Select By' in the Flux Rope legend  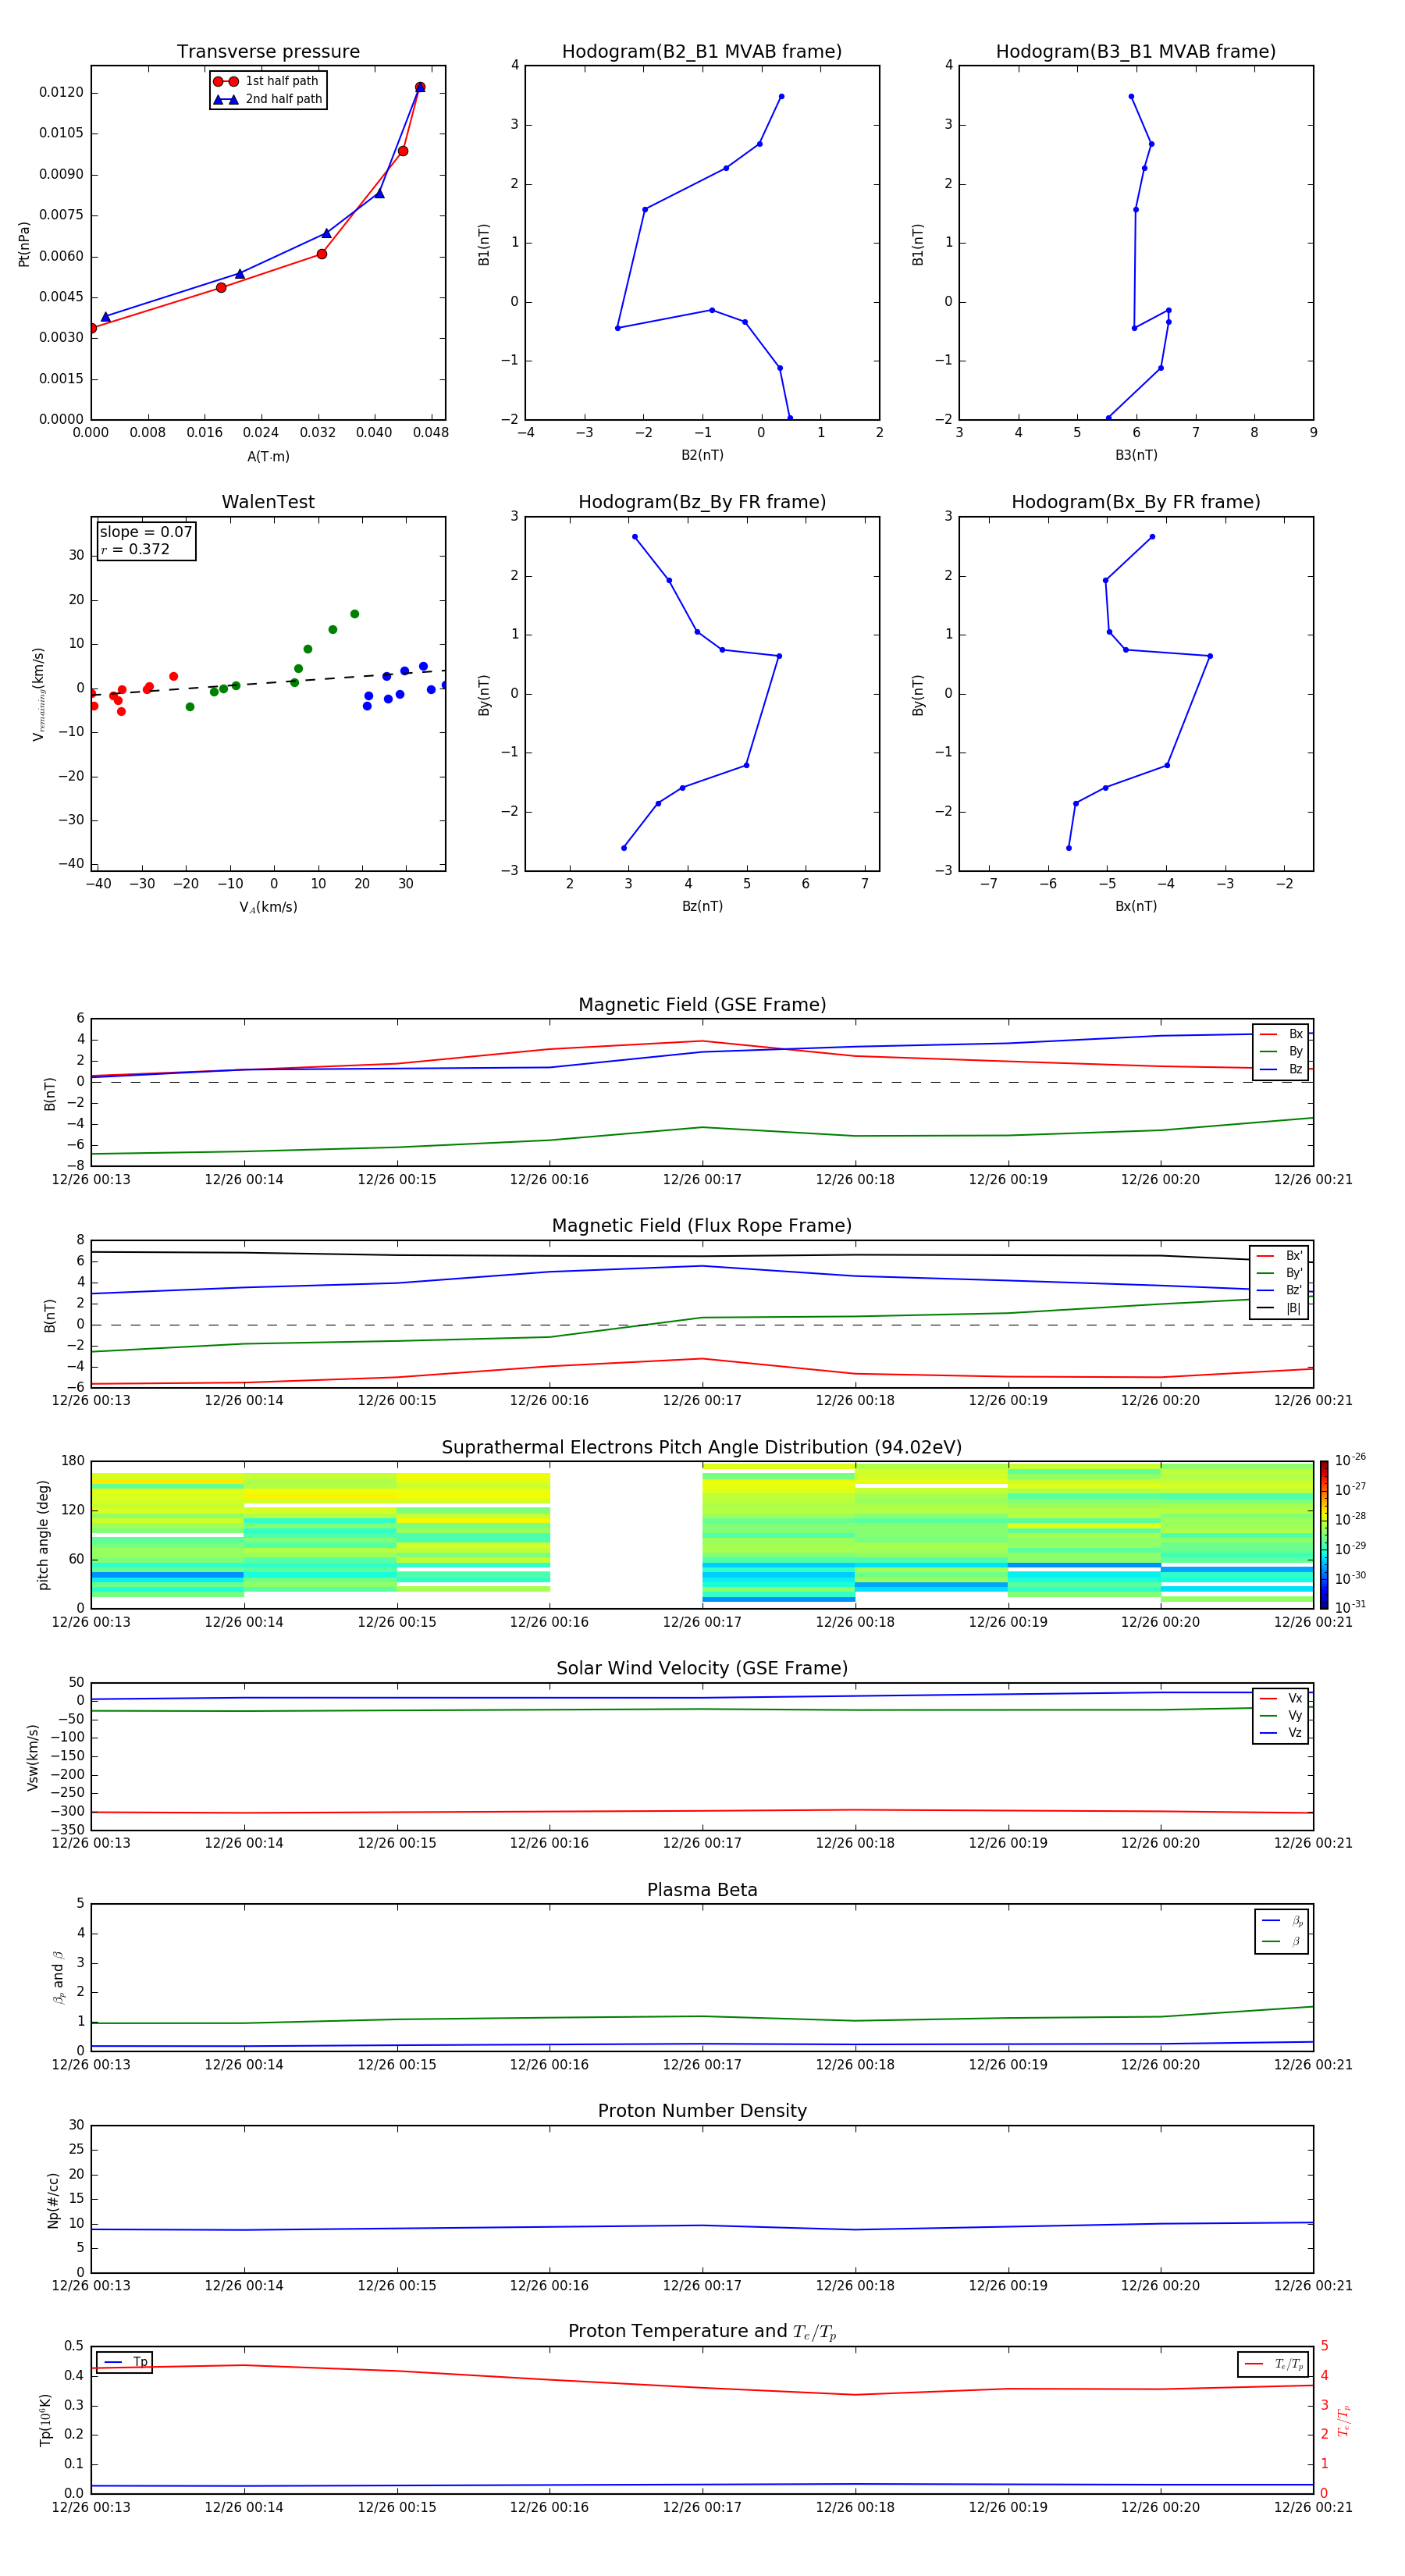click(1280, 1274)
